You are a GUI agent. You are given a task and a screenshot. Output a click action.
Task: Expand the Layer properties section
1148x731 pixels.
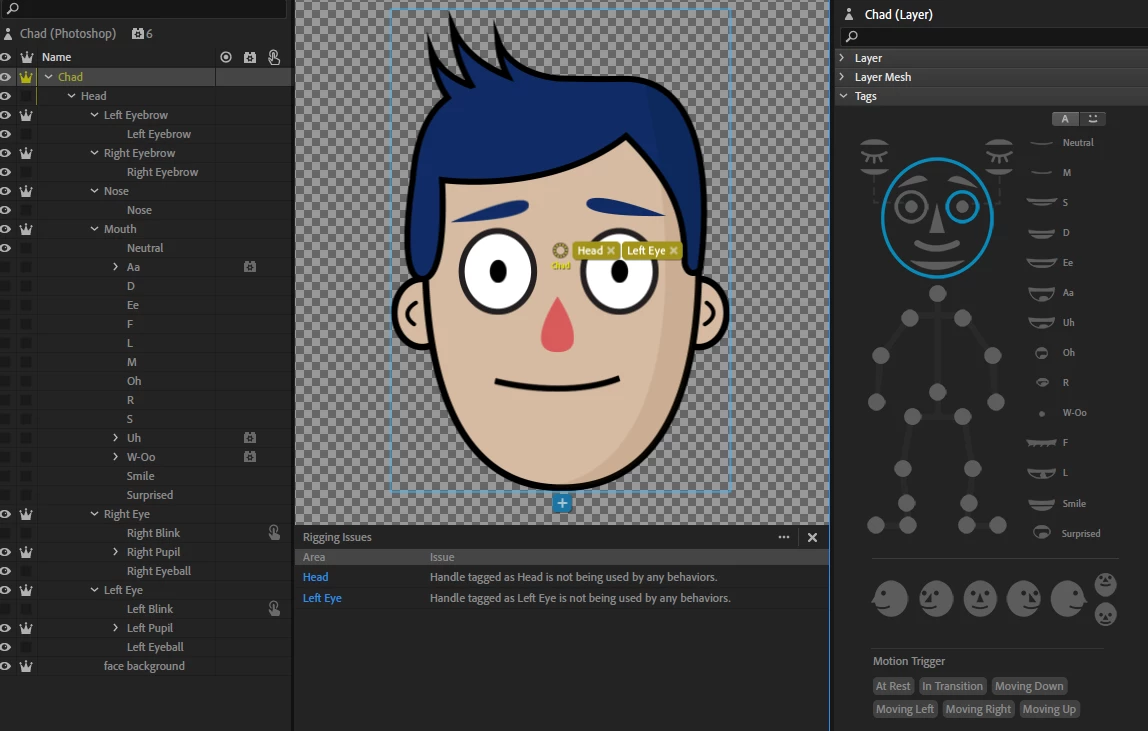click(x=842, y=57)
